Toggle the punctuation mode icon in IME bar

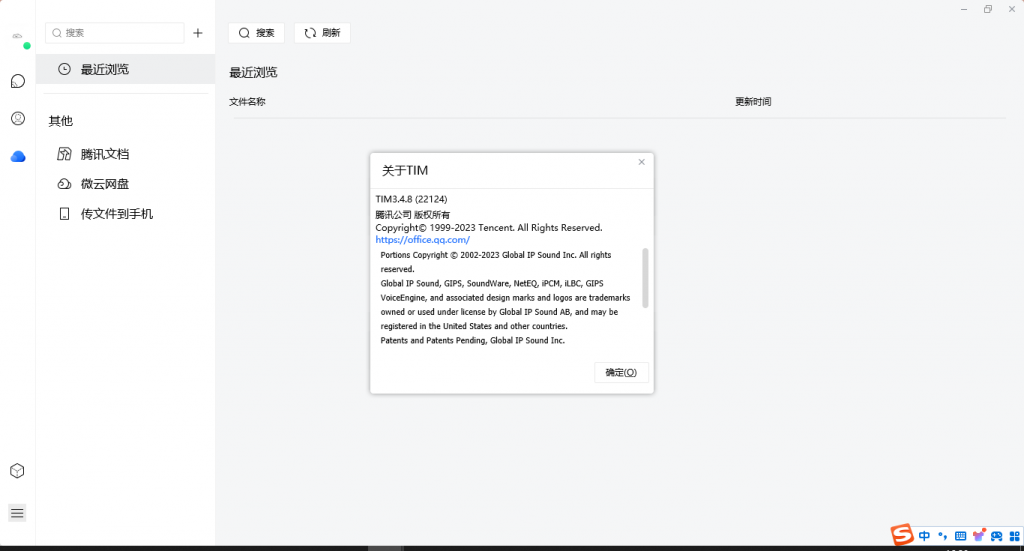click(x=942, y=536)
